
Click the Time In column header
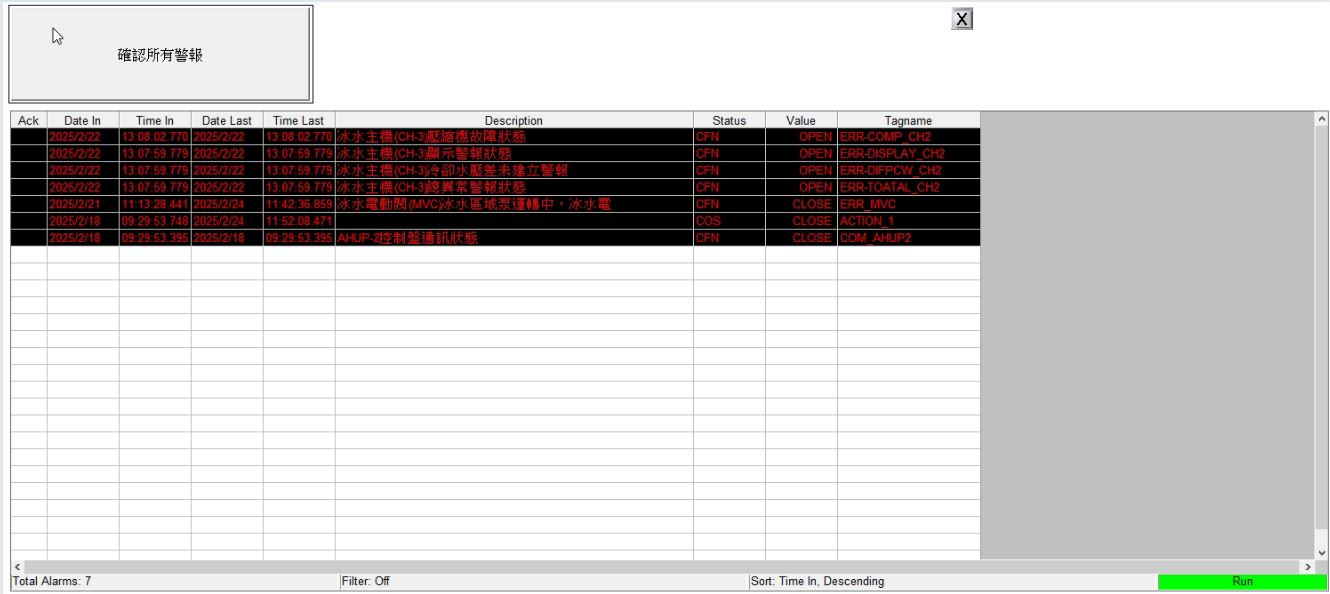(155, 121)
